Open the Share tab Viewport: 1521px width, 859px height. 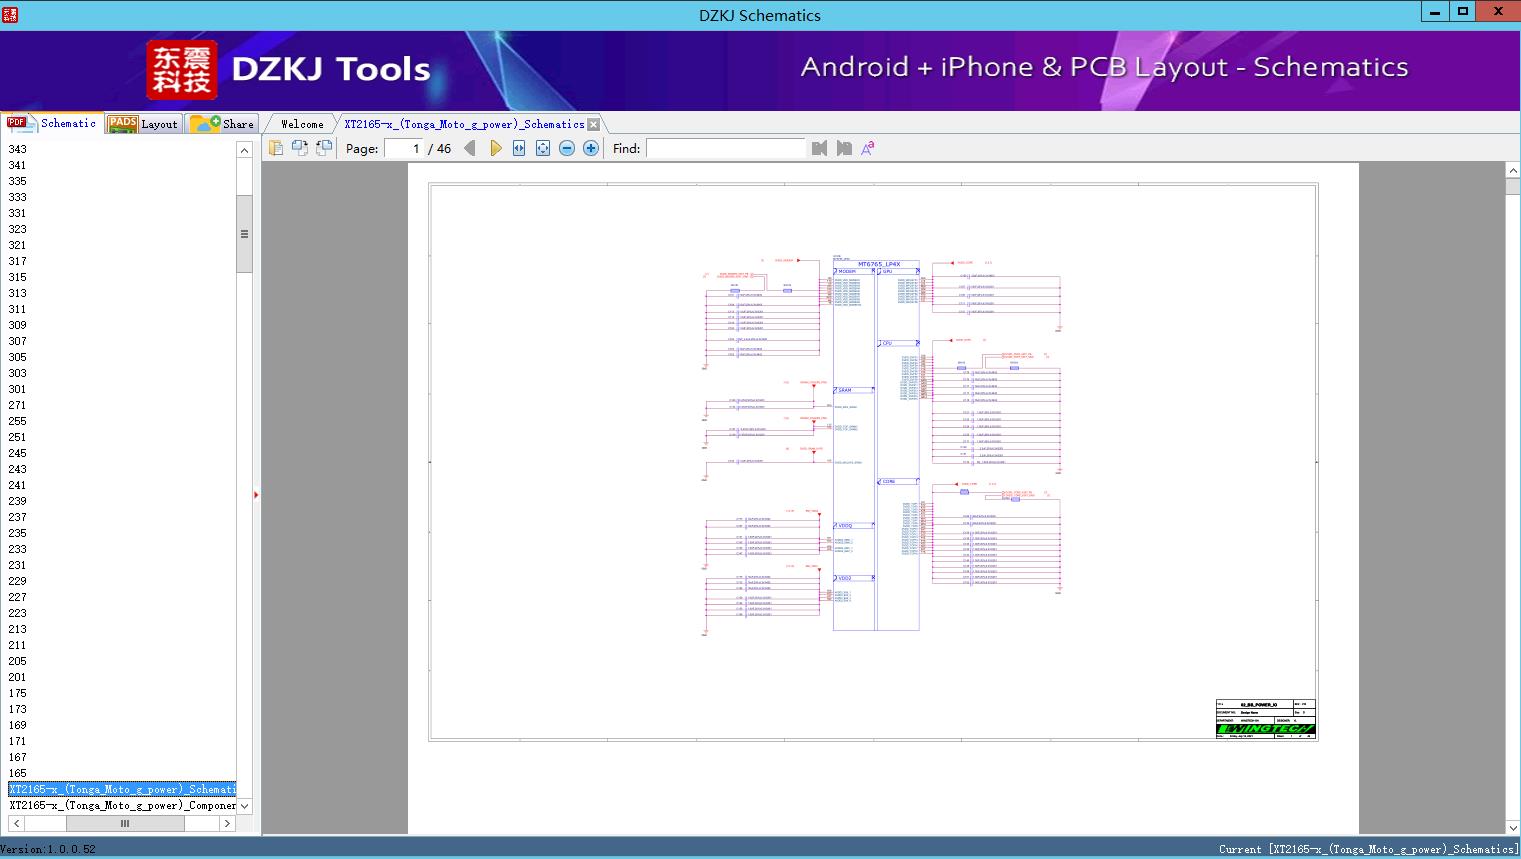[x=223, y=124]
